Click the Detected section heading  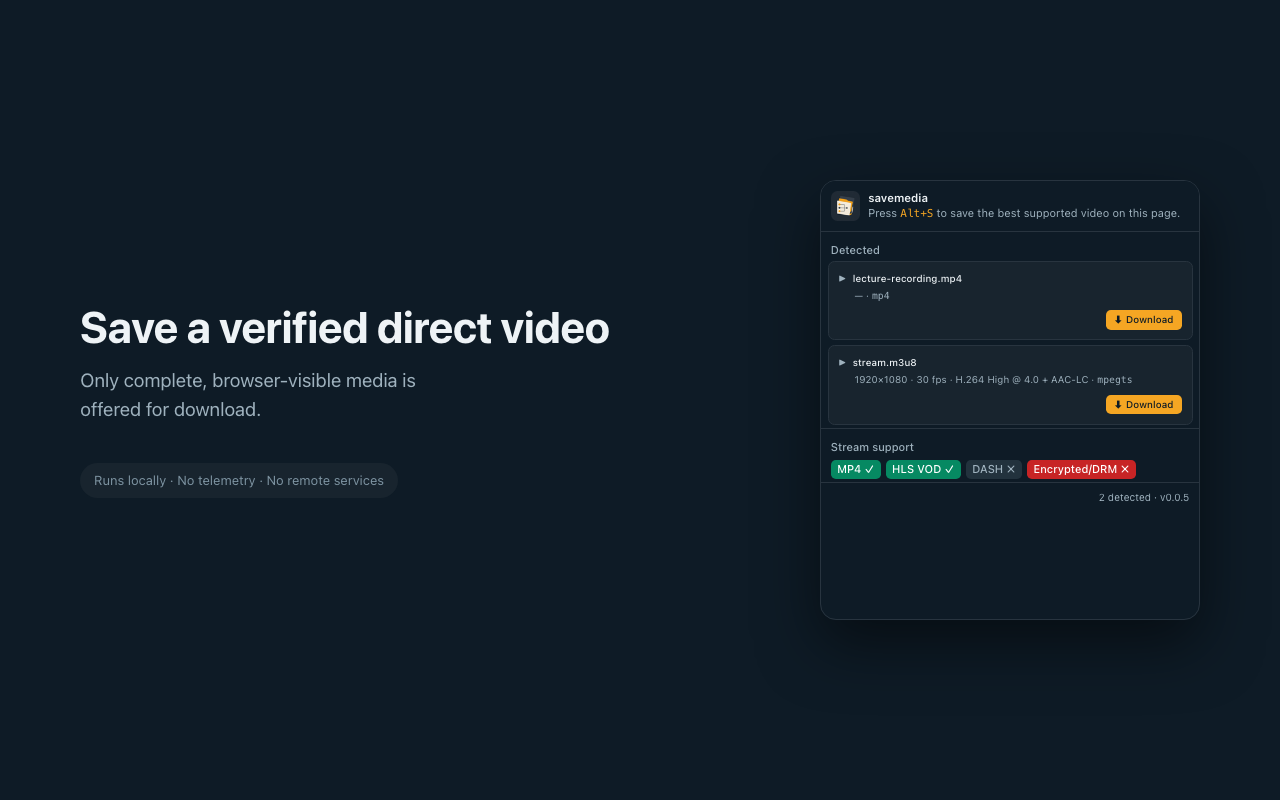pos(855,250)
